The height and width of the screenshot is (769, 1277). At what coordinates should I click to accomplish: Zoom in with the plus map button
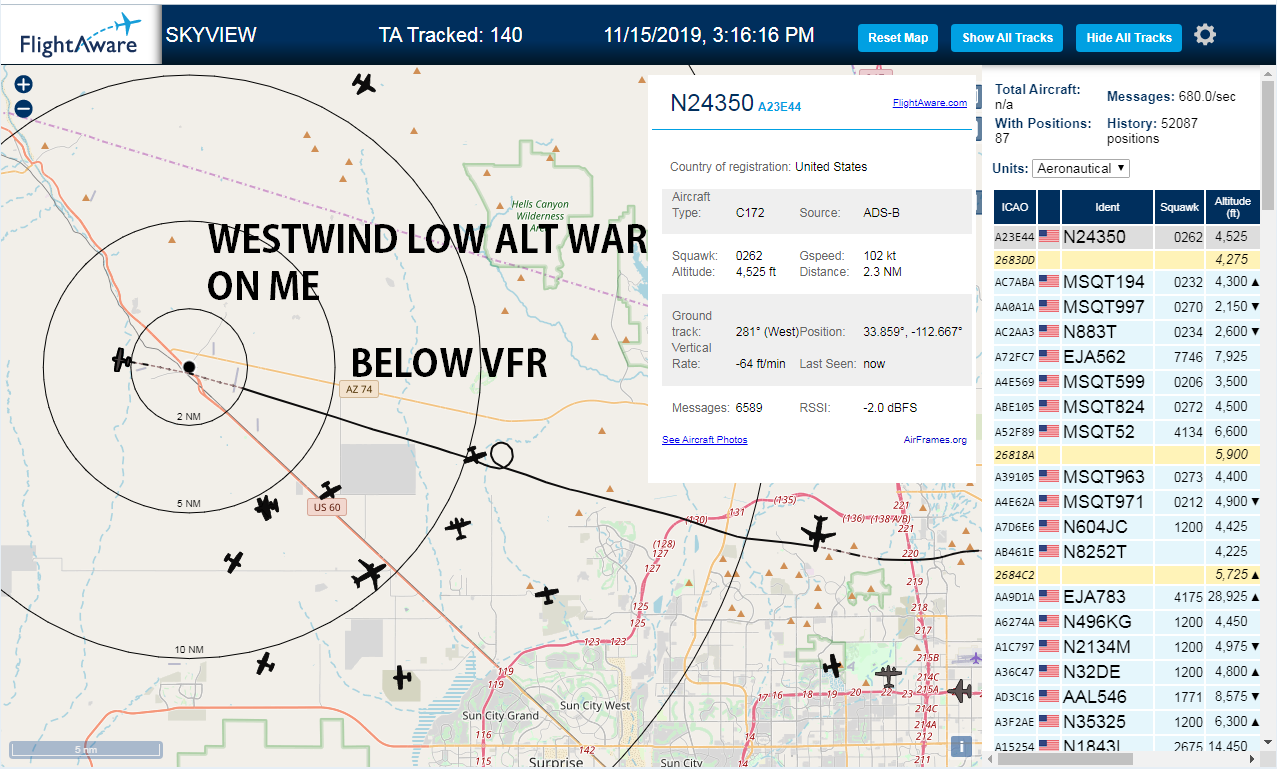coord(24,86)
